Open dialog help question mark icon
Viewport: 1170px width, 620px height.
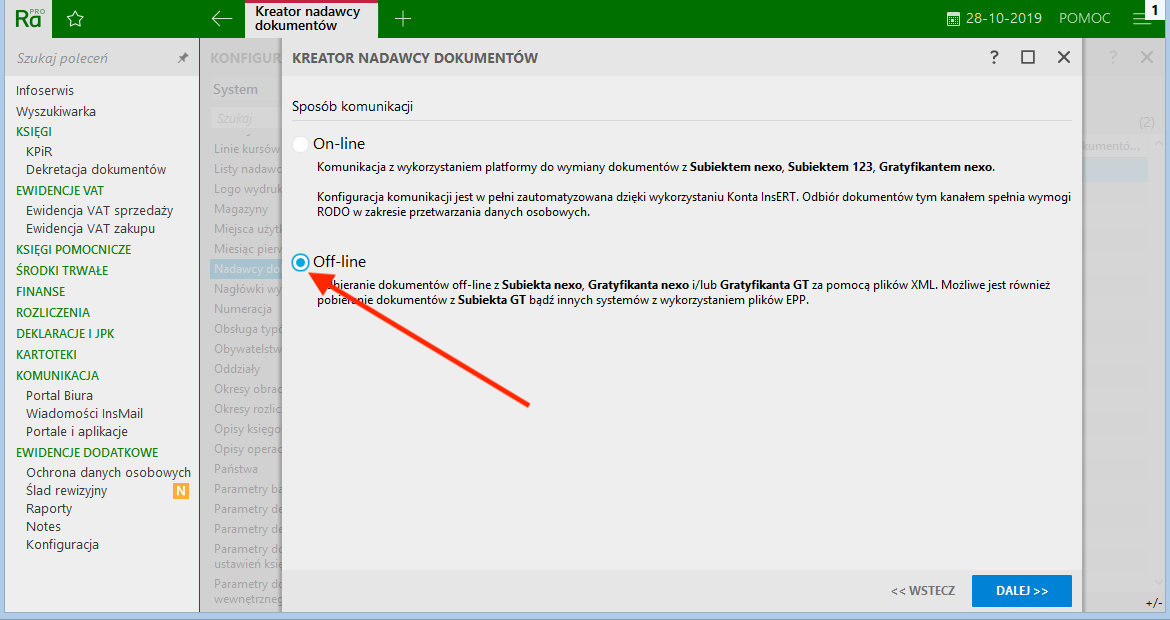(x=994, y=58)
